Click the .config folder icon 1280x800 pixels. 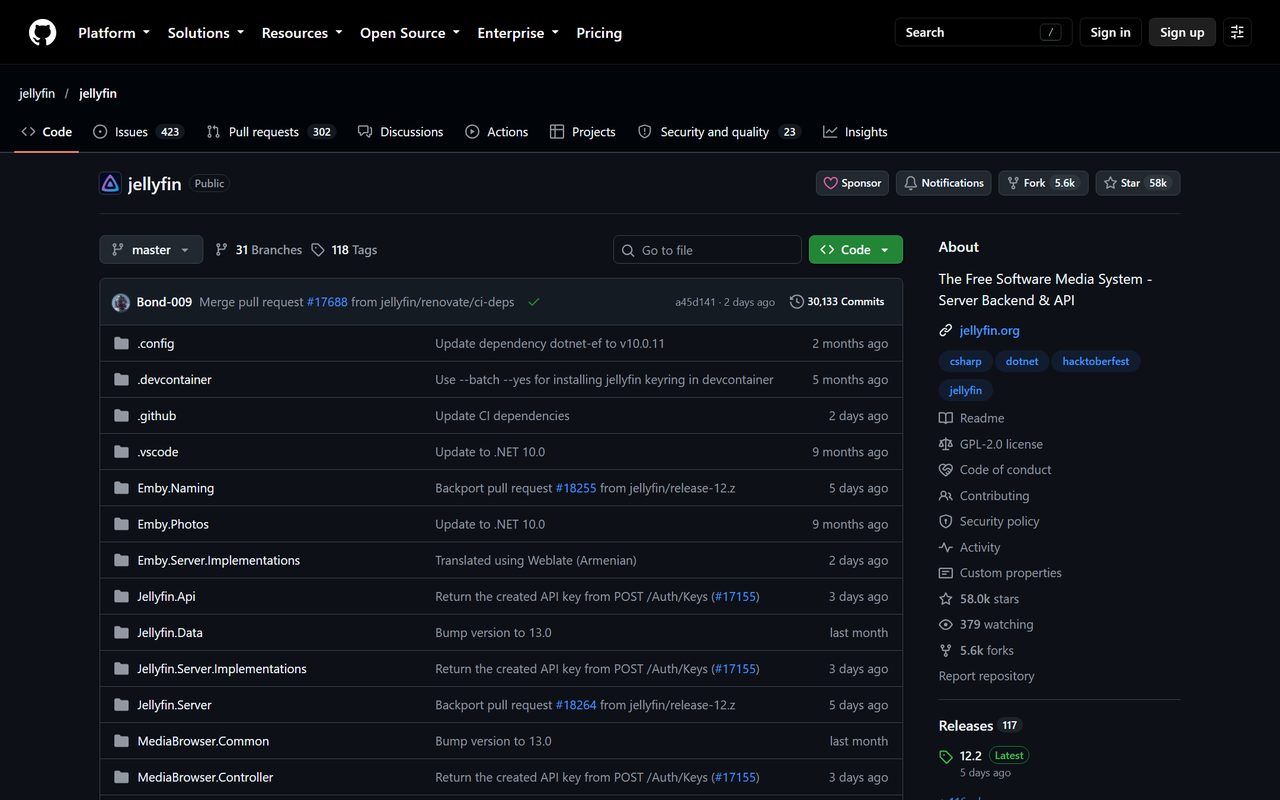point(122,343)
